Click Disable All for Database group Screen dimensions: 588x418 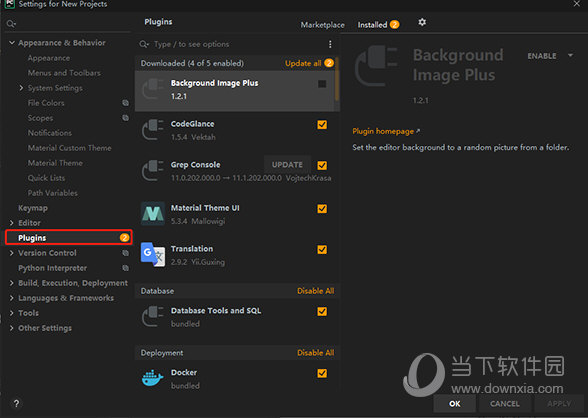point(315,291)
